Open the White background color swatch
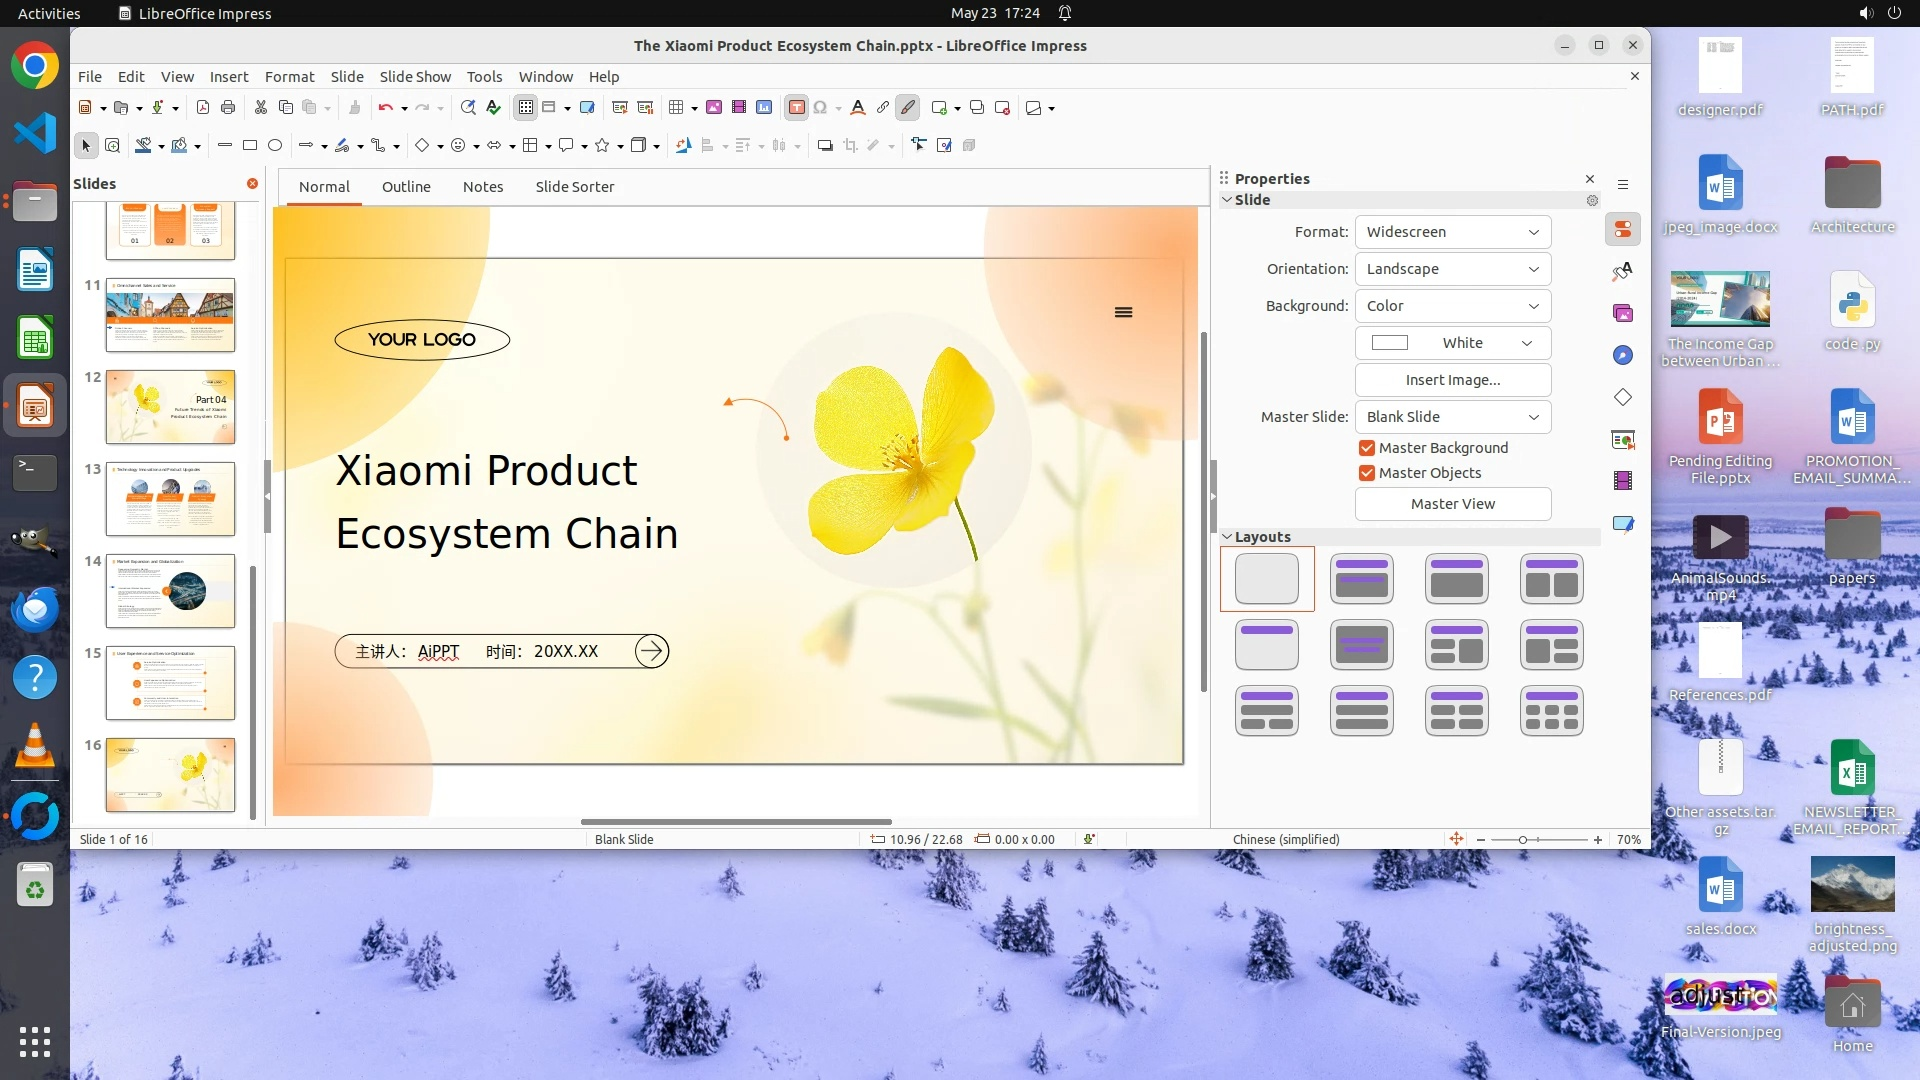The width and height of the screenshot is (1920, 1080). point(1452,343)
